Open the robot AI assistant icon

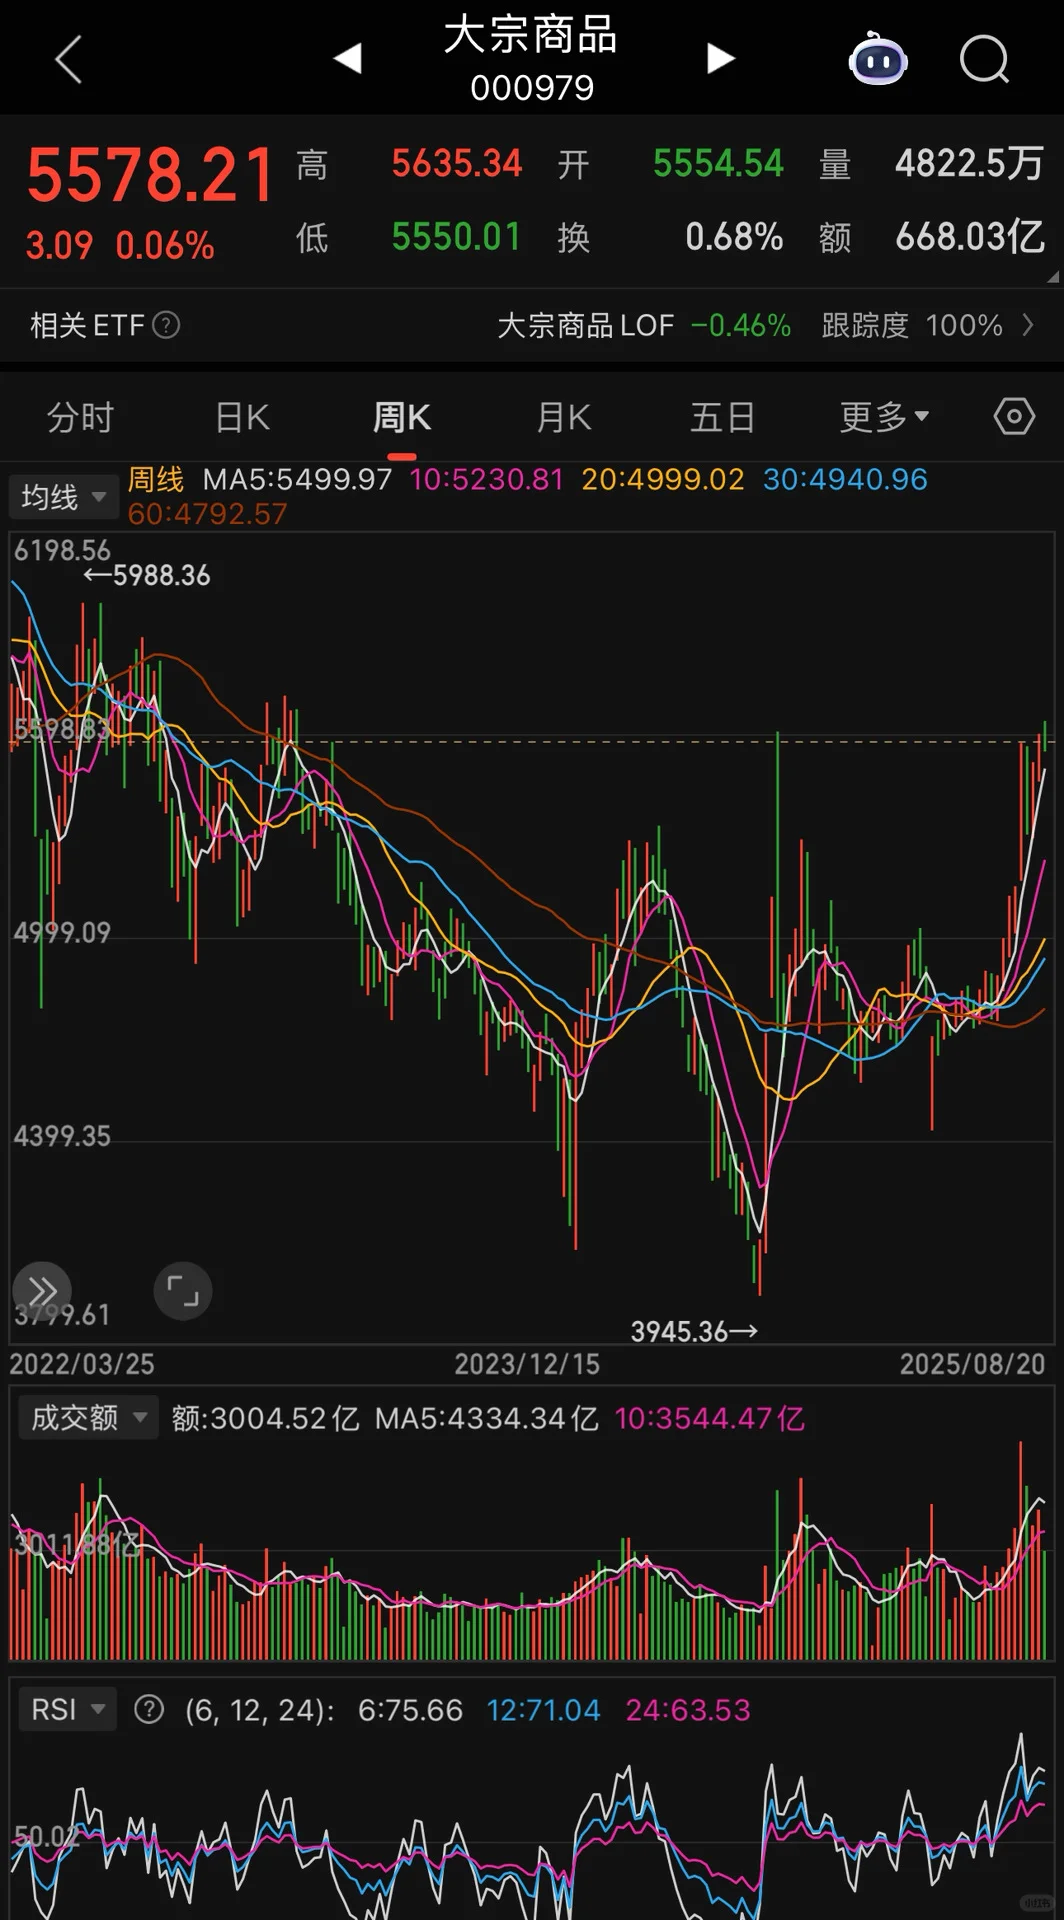pyautogui.click(x=878, y=59)
